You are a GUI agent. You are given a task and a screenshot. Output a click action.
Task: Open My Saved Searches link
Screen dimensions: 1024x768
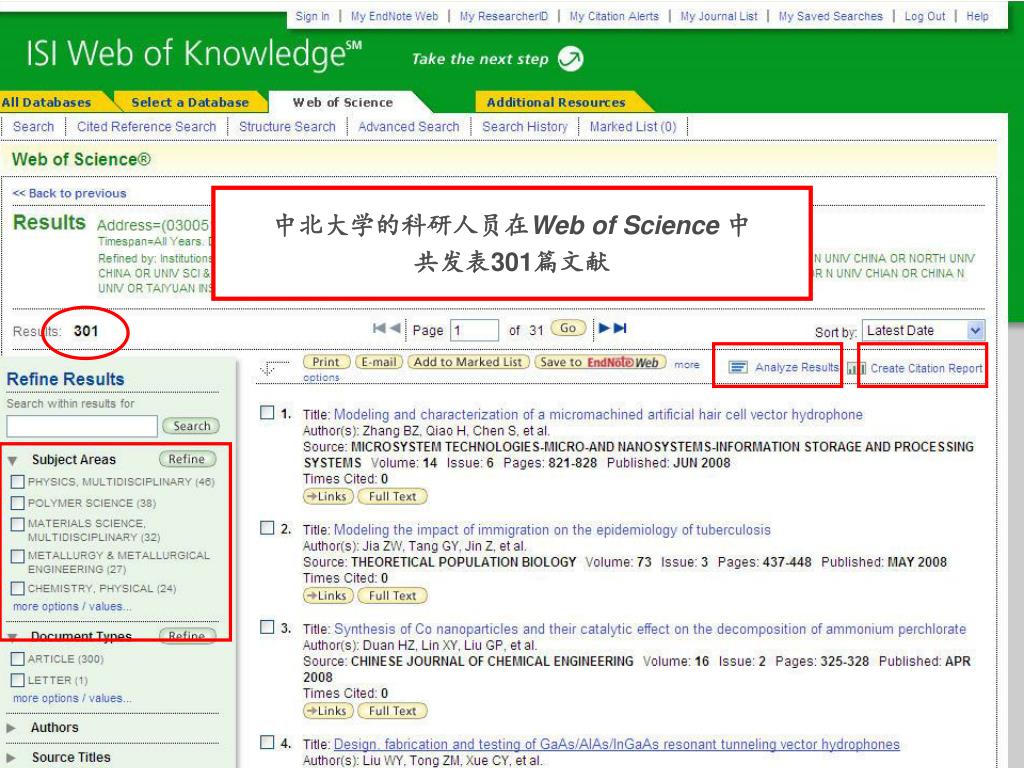click(x=830, y=16)
